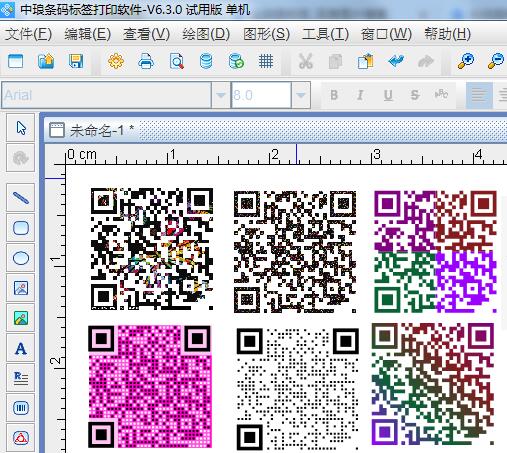This screenshot has width=507, height=453.
Task: Select the text tool with letter A
Action: pyautogui.click(x=21, y=348)
